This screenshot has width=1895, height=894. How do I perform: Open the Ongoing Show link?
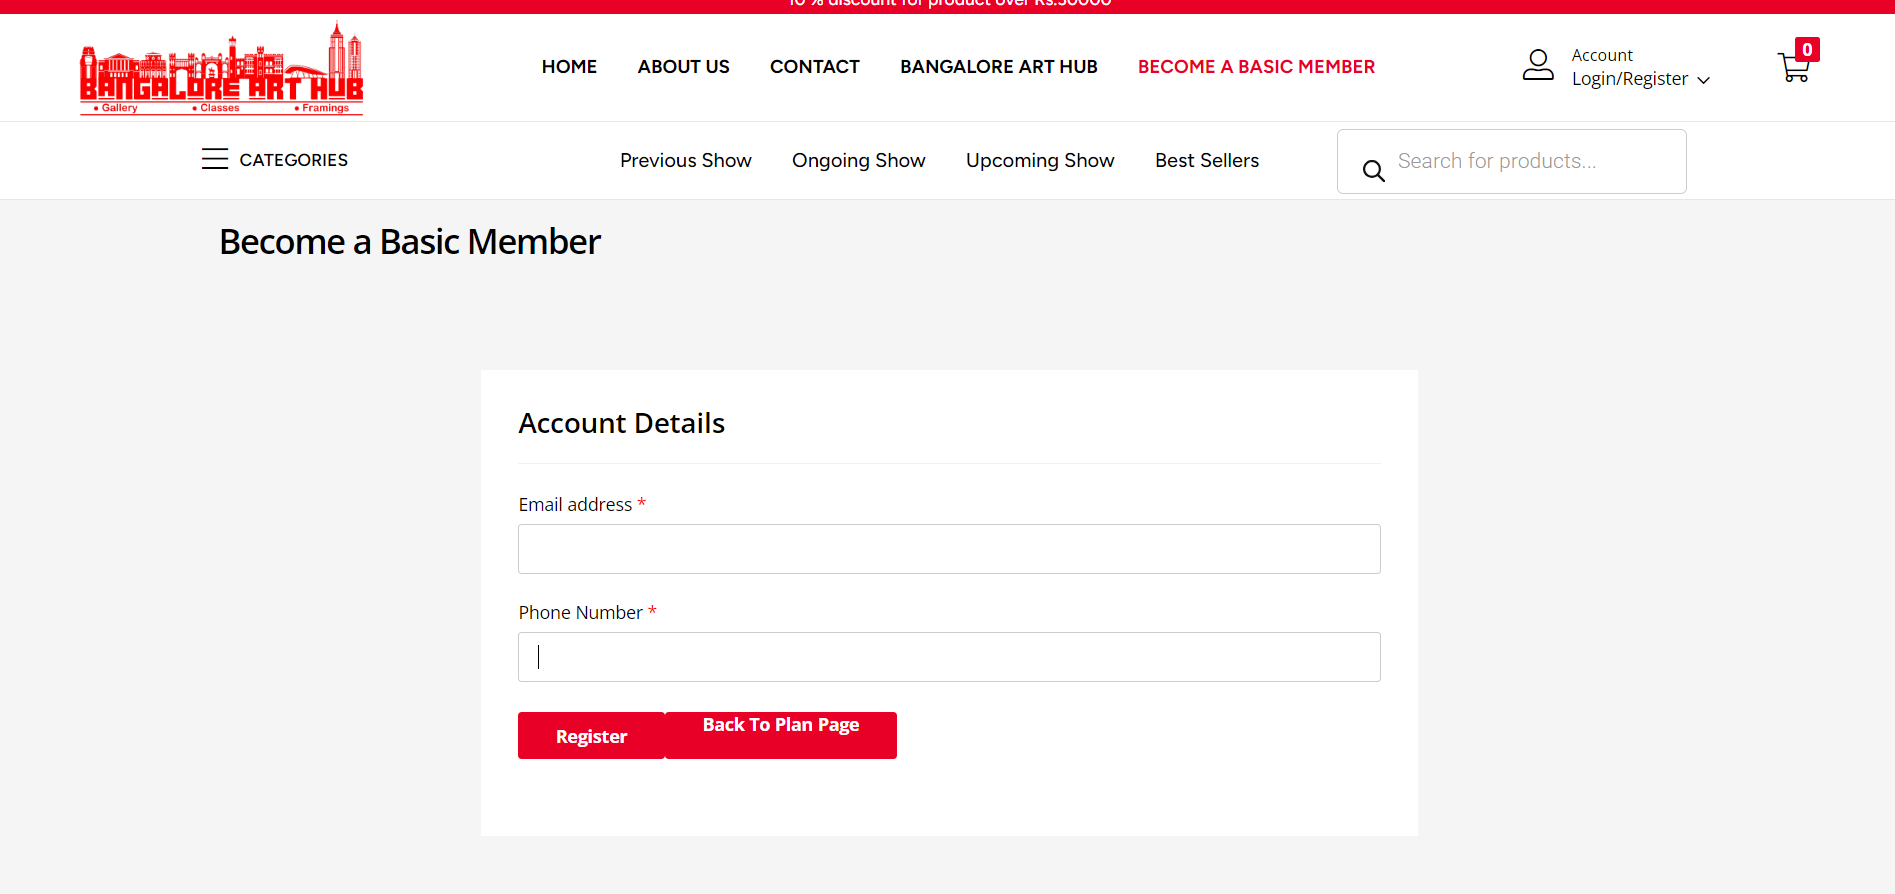coord(858,161)
